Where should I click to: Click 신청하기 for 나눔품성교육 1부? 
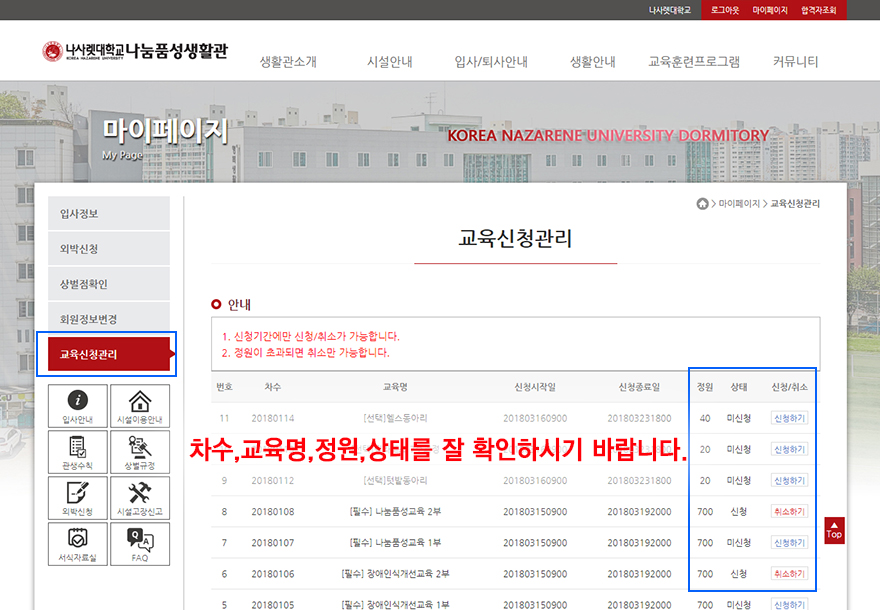(789, 543)
